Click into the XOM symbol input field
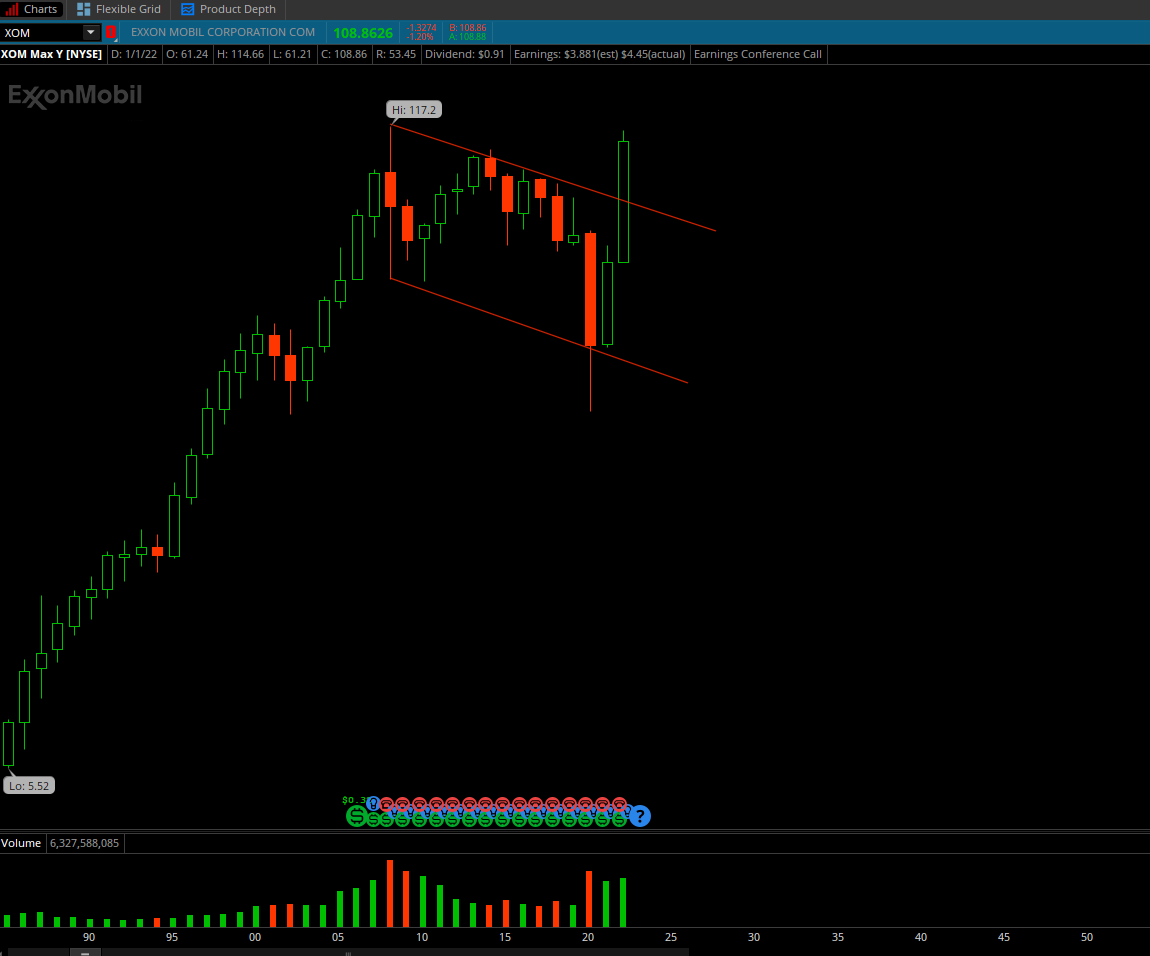1150x956 pixels. coord(40,33)
